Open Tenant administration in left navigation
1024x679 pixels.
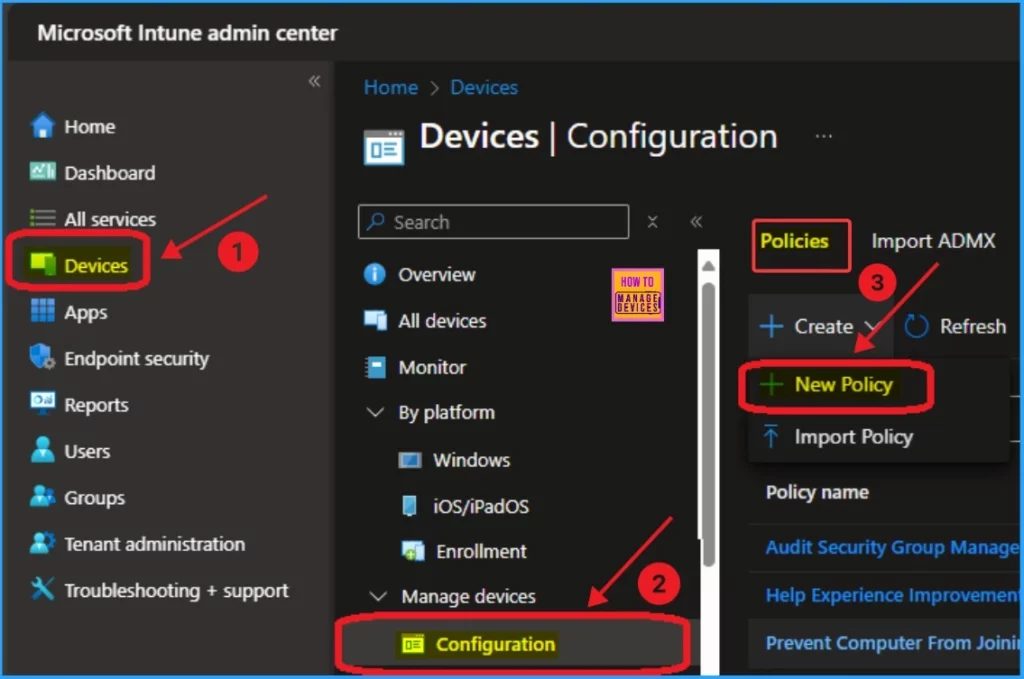[x=154, y=544]
